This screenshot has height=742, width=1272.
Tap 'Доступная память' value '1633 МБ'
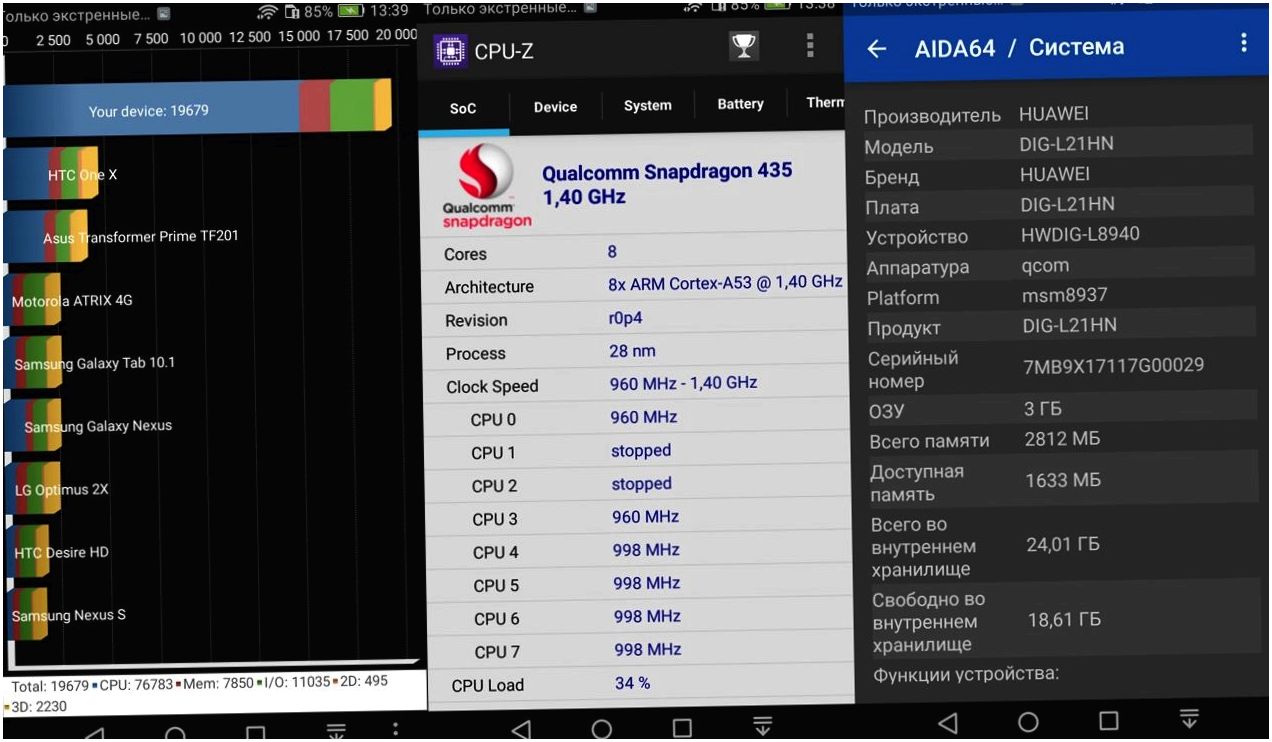(1063, 481)
